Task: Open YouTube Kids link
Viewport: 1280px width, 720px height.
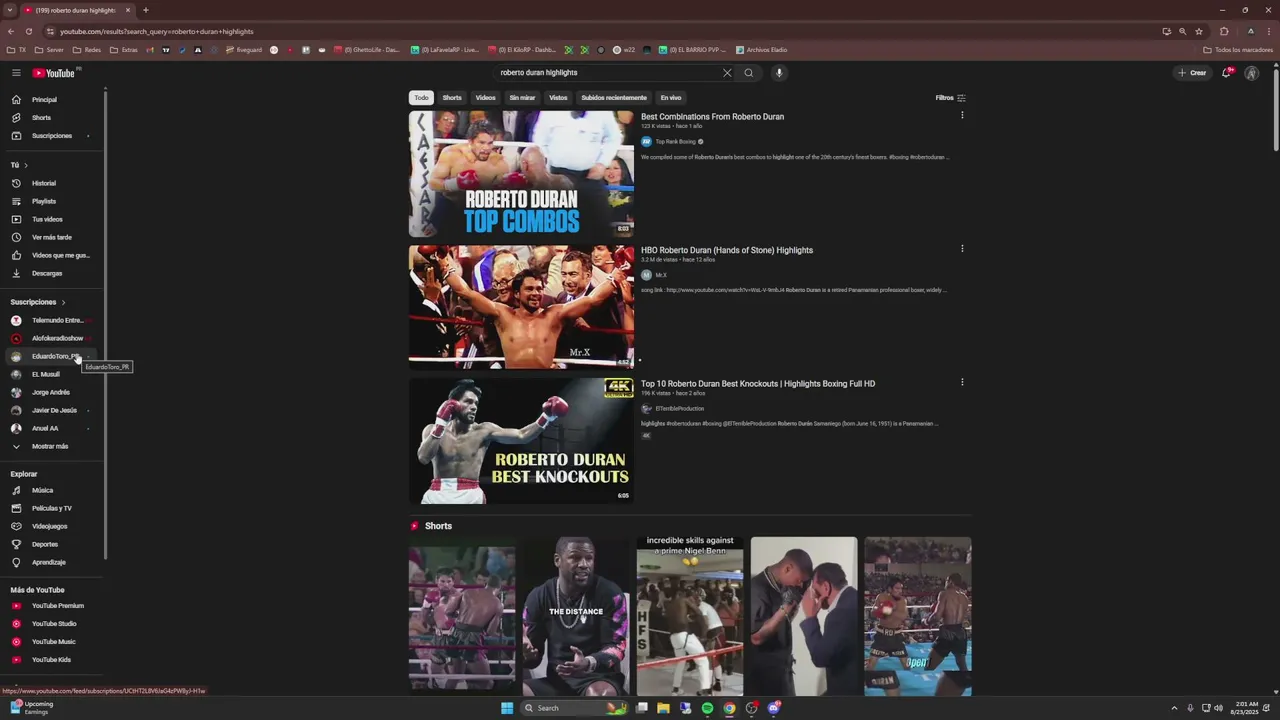Action: point(52,660)
